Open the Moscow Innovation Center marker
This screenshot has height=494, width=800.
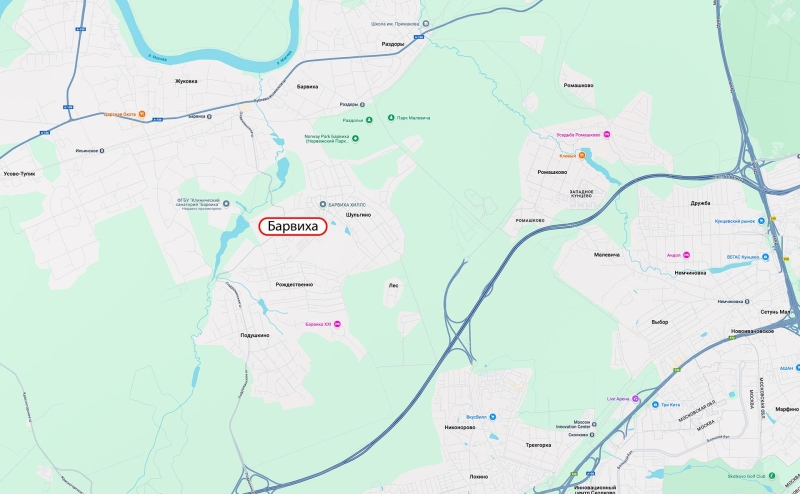pos(594,424)
